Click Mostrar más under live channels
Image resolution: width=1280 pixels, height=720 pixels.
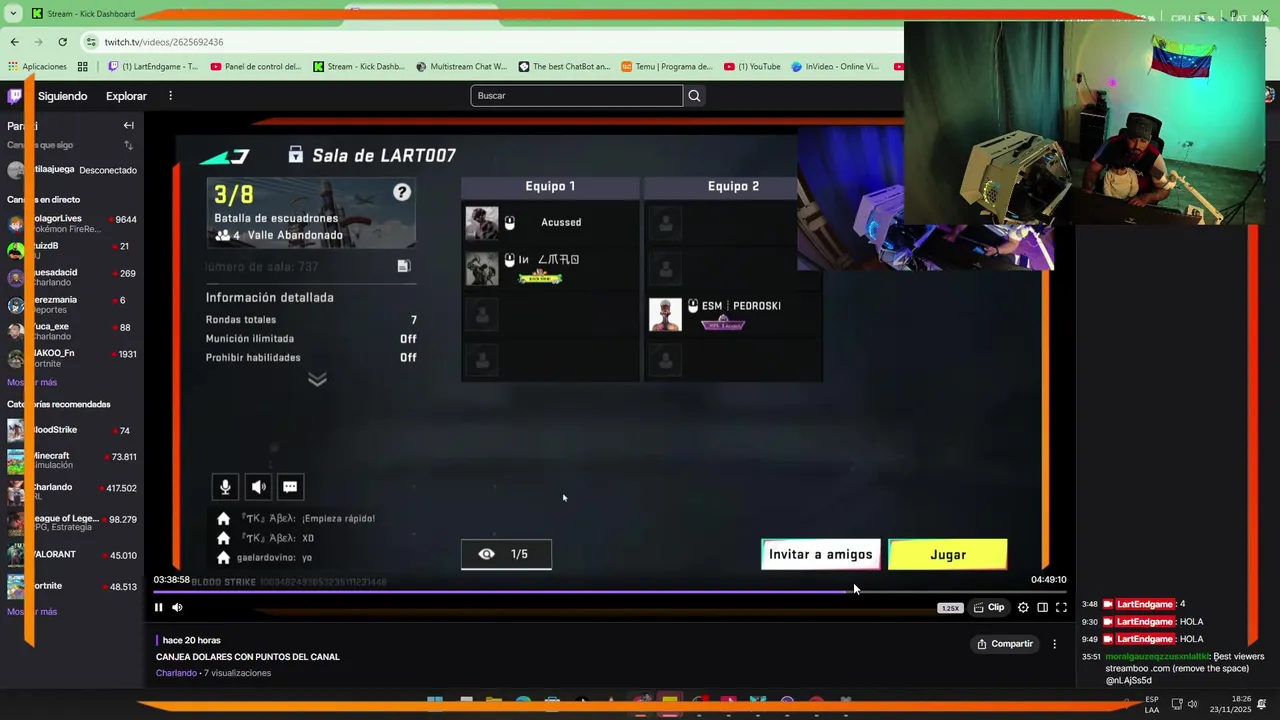point(32,382)
